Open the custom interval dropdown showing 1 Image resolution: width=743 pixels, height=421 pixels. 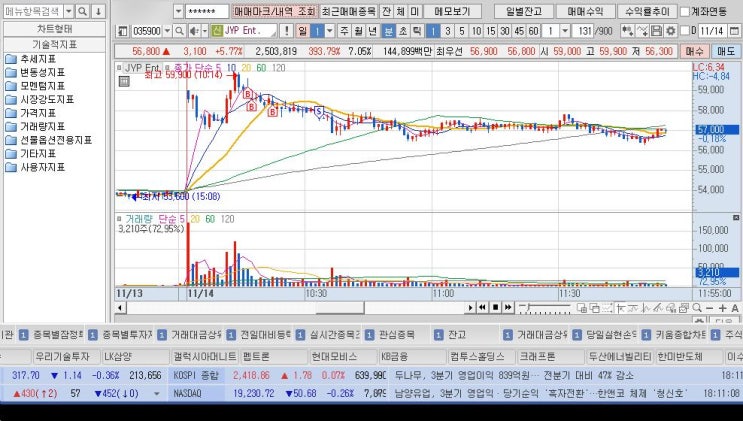tap(565, 31)
